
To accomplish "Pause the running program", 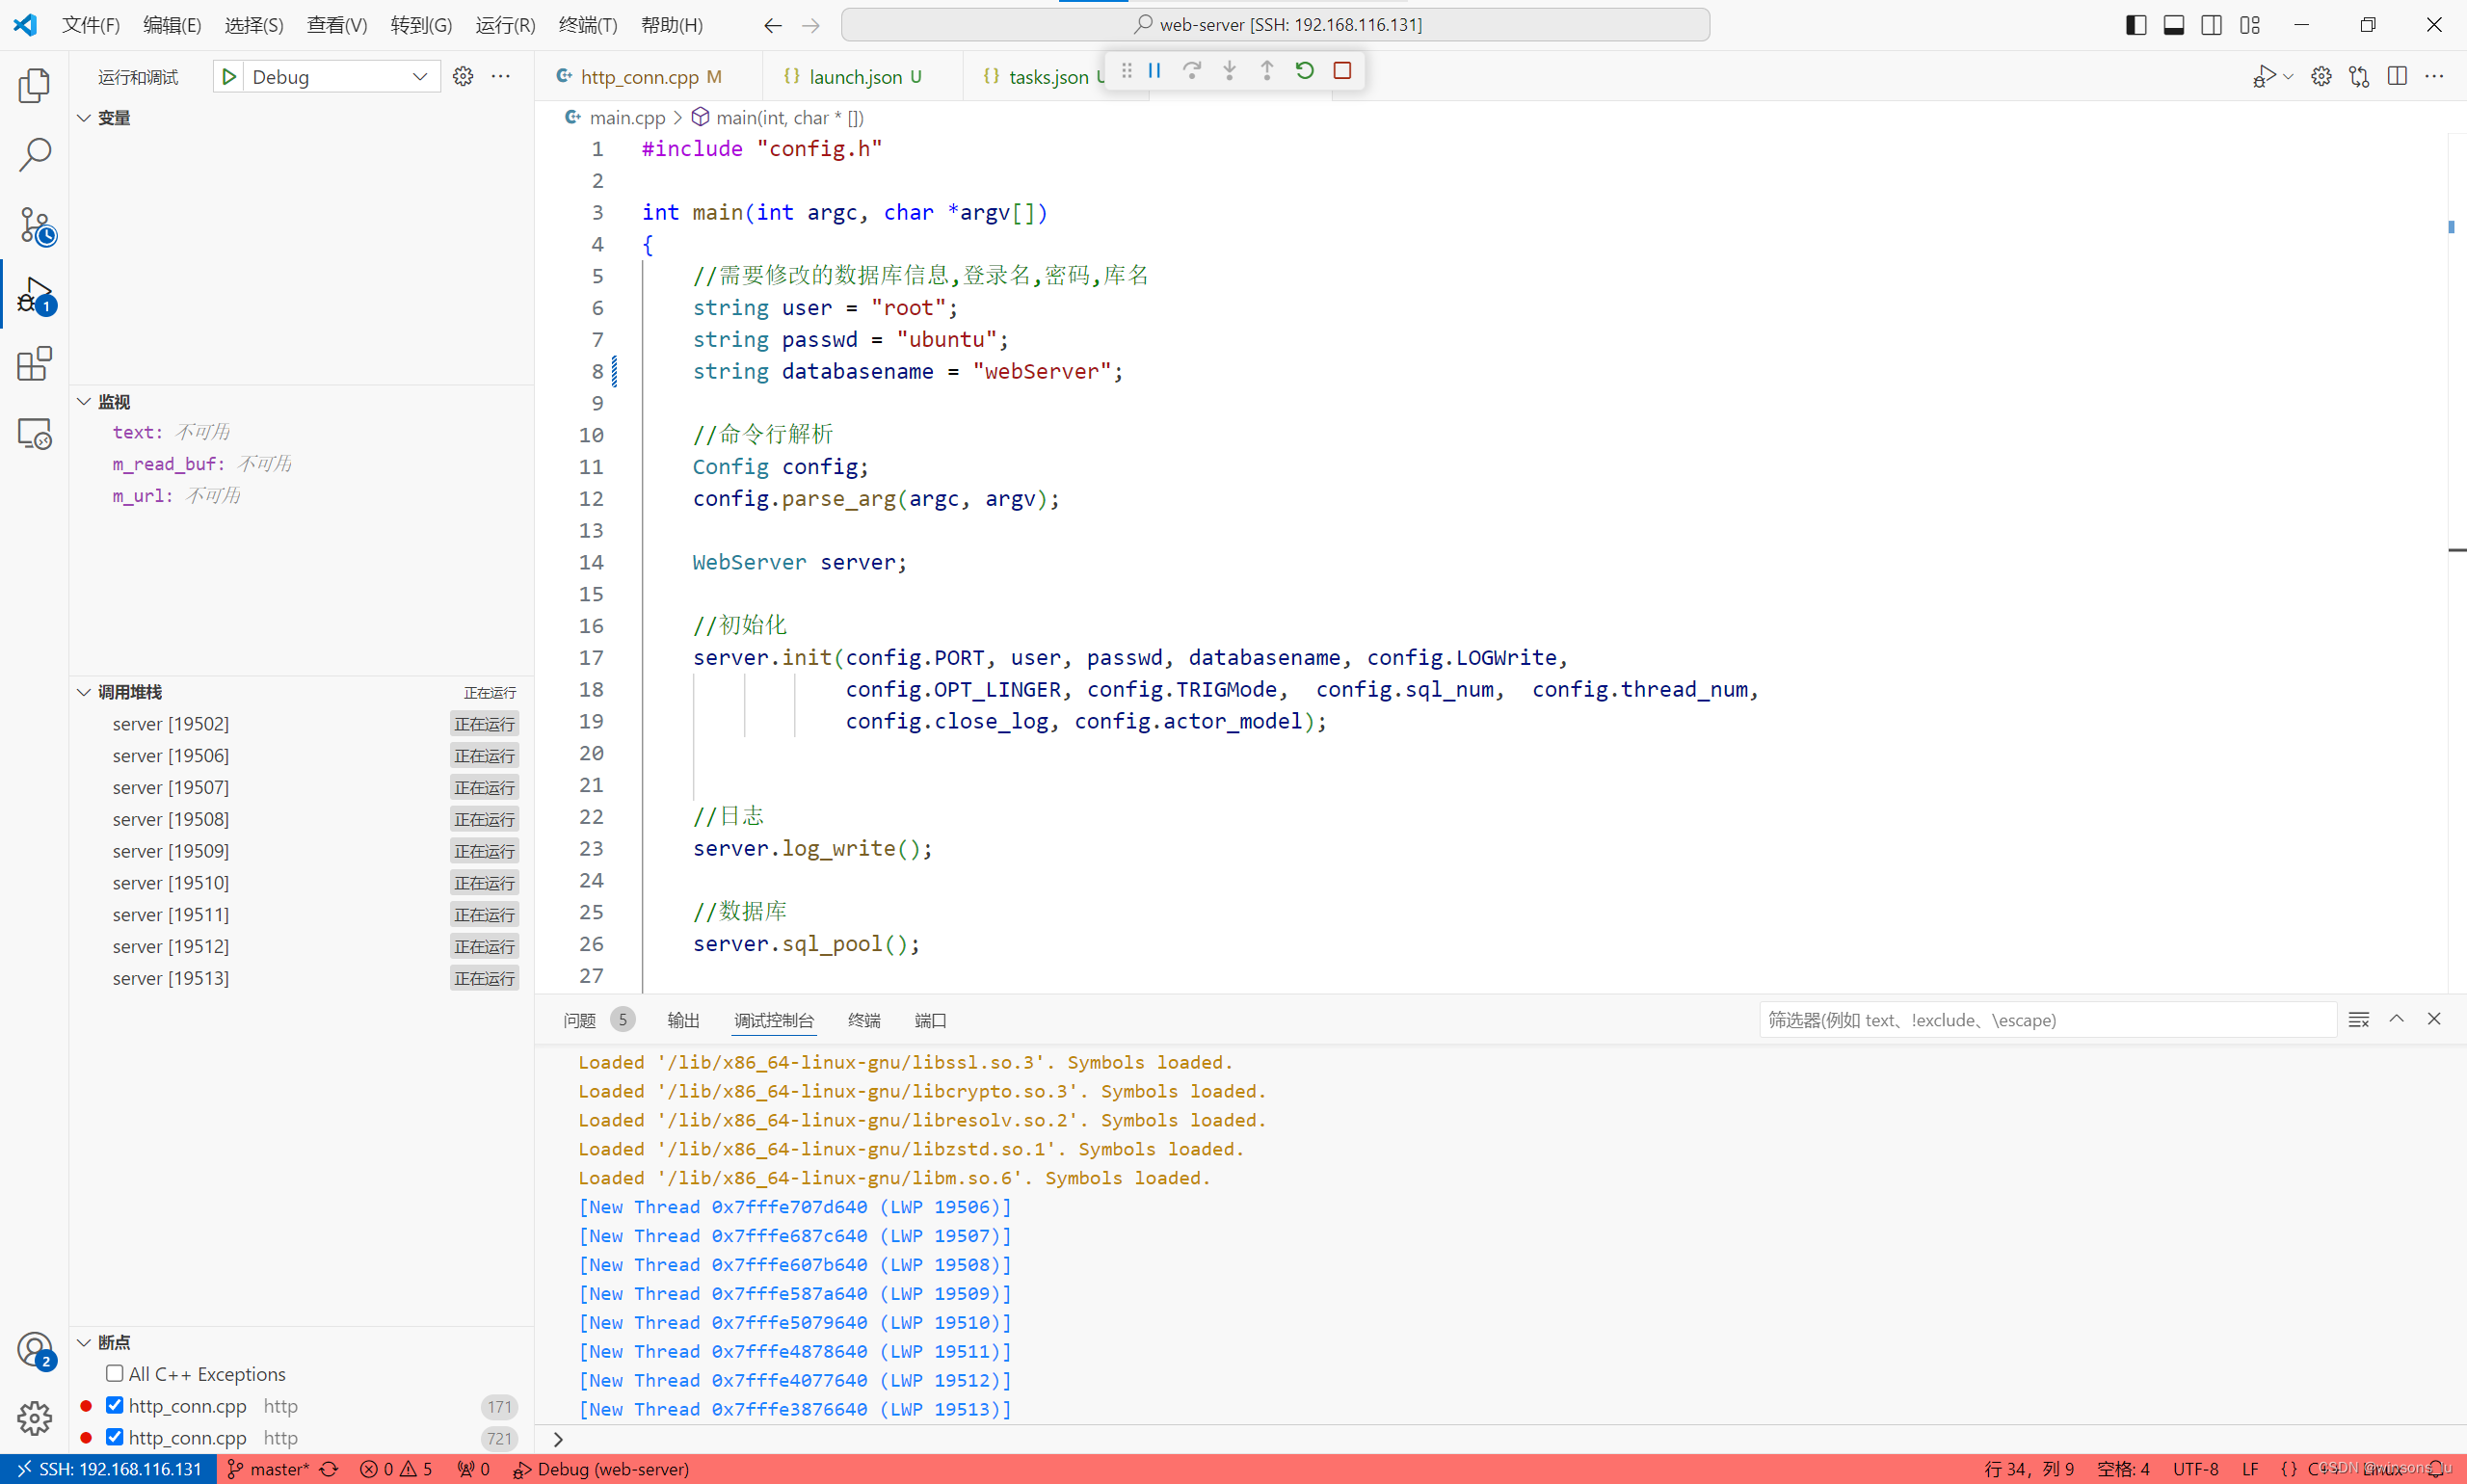I will click(1154, 70).
